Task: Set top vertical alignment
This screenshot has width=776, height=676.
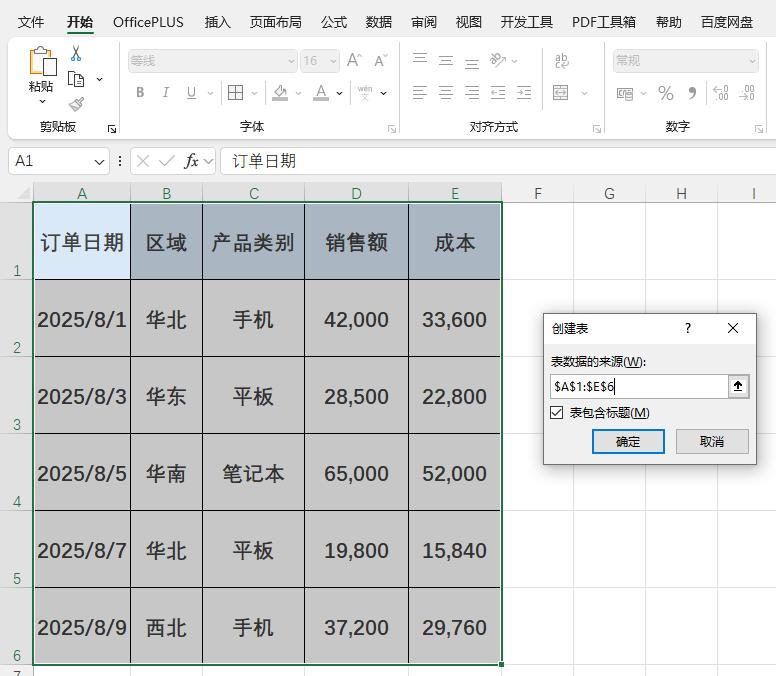Action: 420,58
